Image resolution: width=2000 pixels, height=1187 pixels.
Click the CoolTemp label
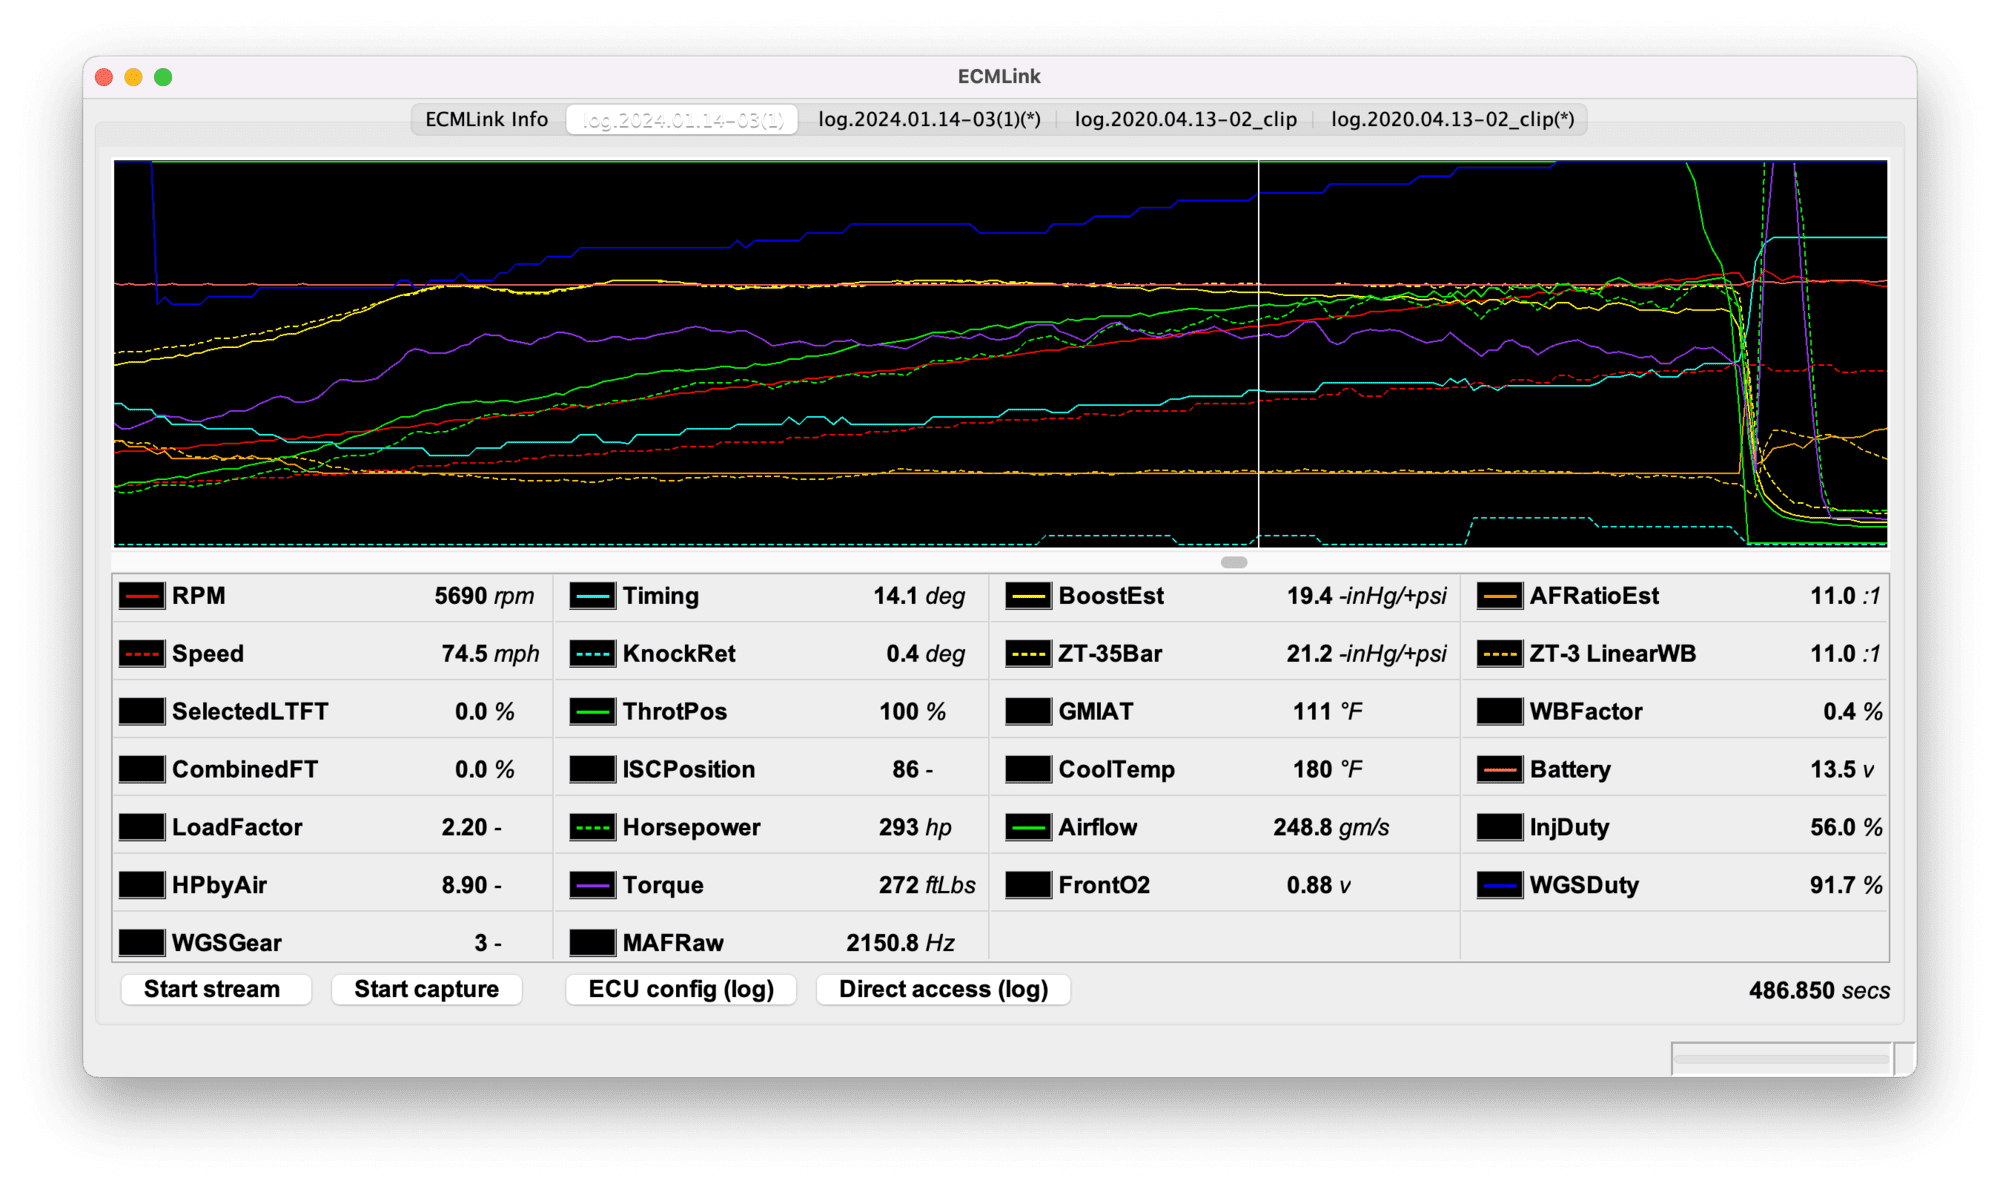[x=1116, y=770]
